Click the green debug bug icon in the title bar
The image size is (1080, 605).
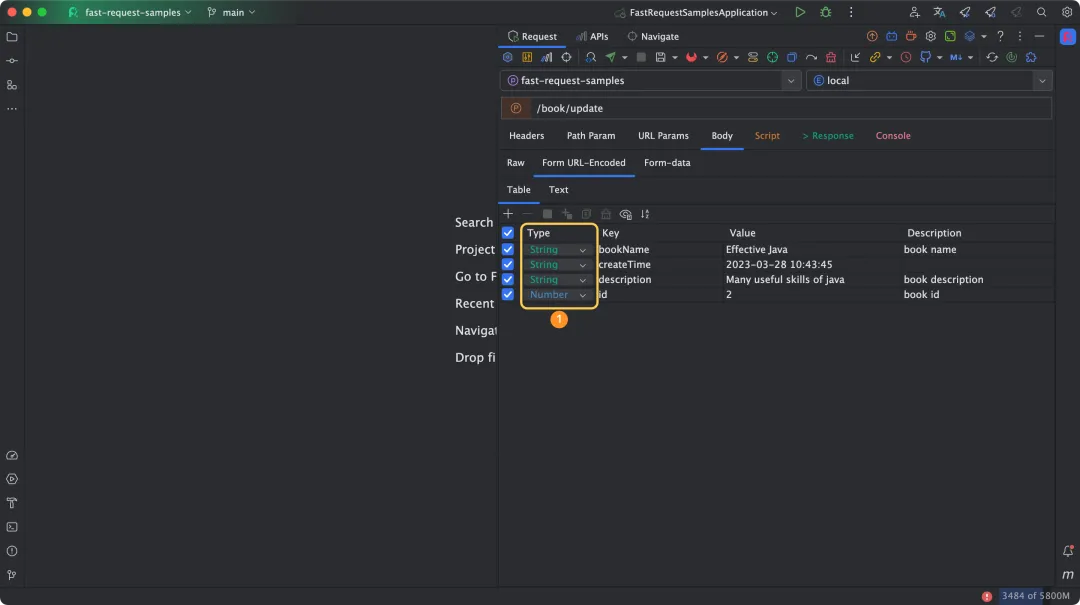(825, 12)
